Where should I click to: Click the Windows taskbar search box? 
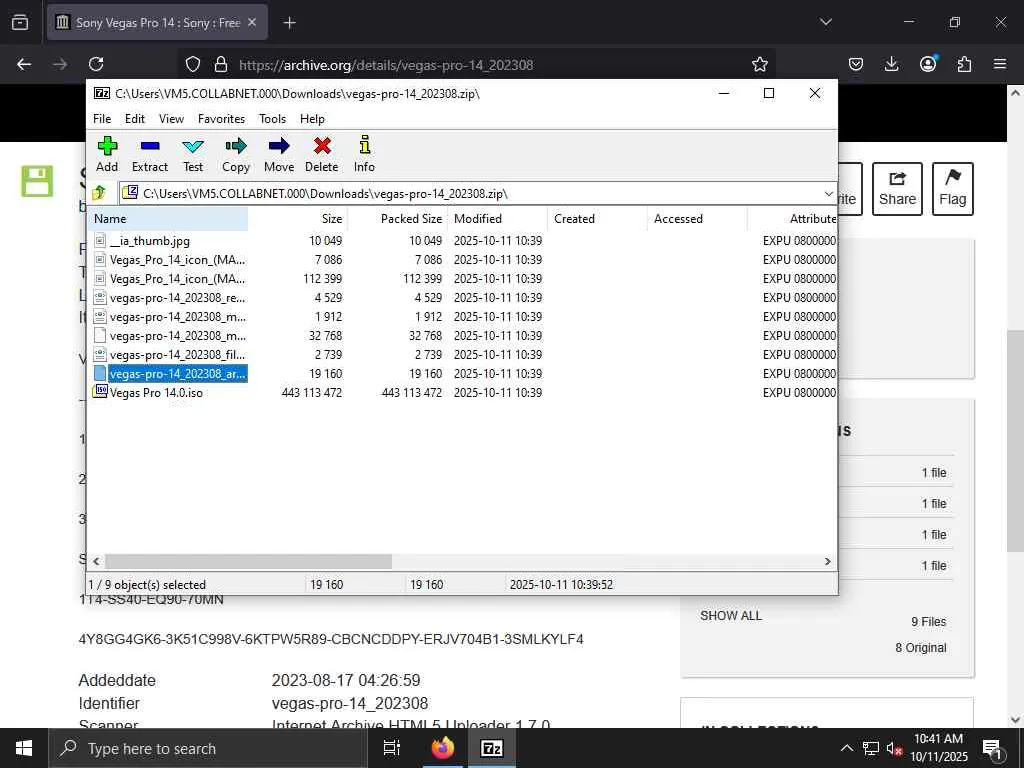click(x=208, y=748)
